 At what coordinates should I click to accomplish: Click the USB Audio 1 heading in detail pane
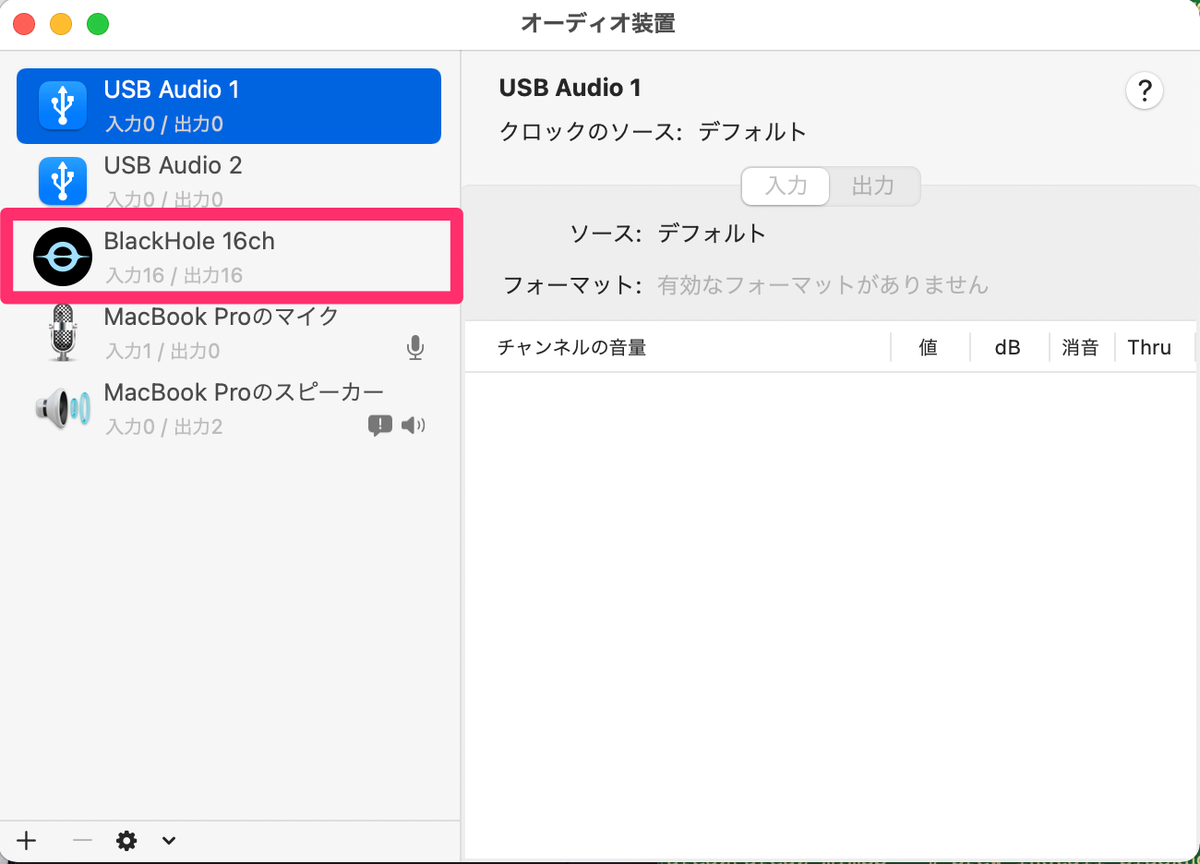tap(570, 88)
